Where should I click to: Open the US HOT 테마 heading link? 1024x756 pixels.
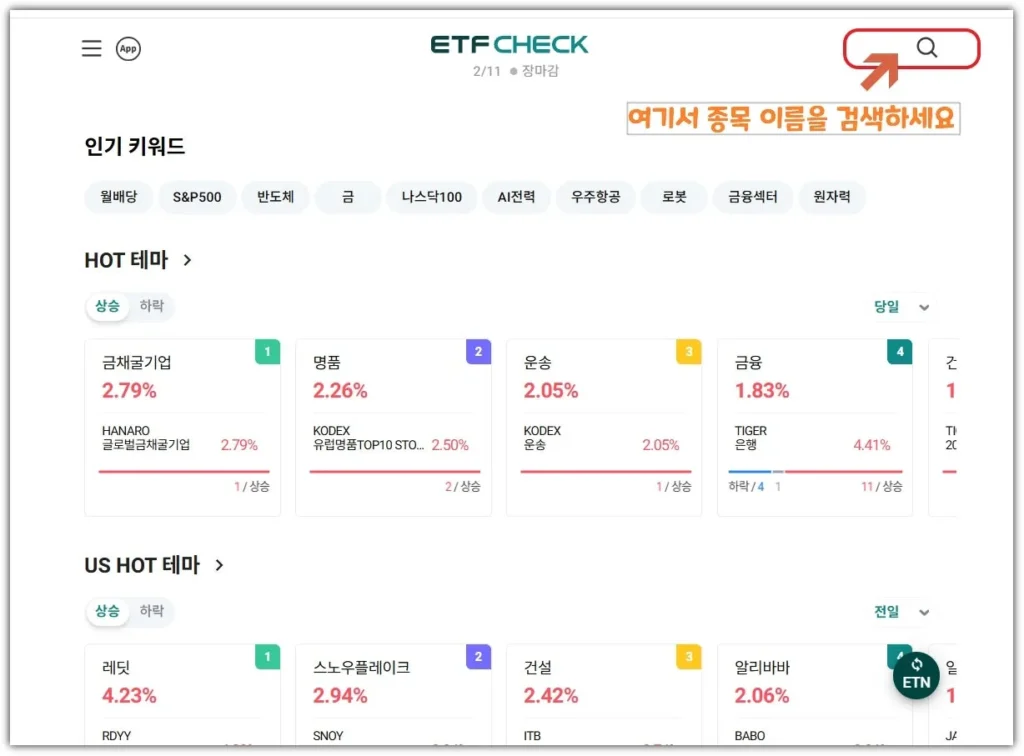(153, 565)
